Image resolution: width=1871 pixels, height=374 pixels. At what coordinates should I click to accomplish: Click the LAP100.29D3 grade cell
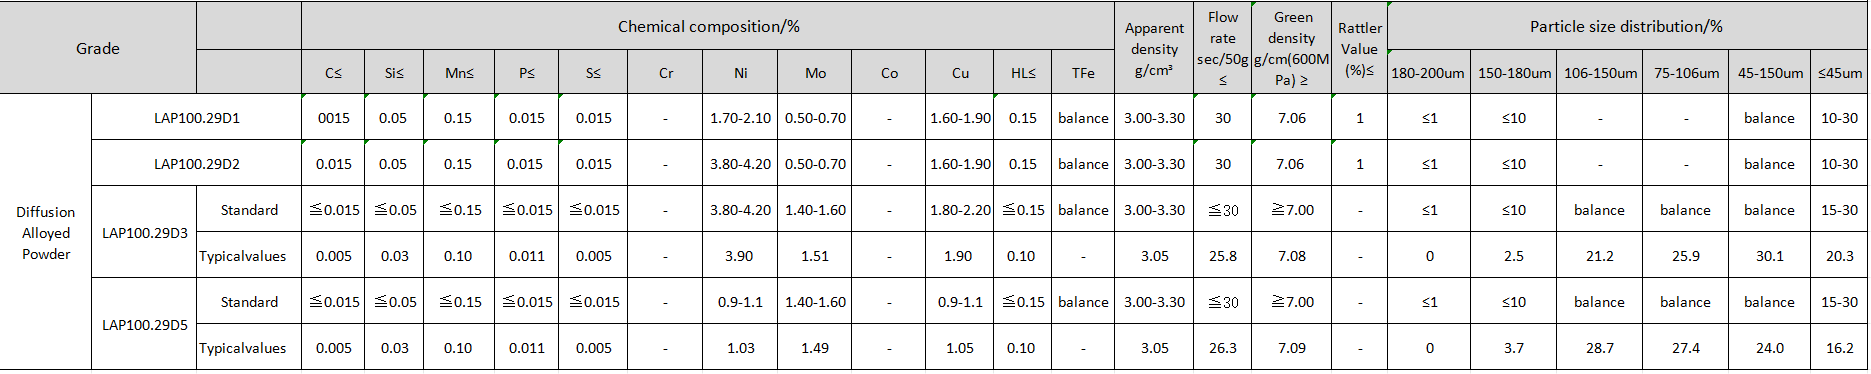(144, 232)
